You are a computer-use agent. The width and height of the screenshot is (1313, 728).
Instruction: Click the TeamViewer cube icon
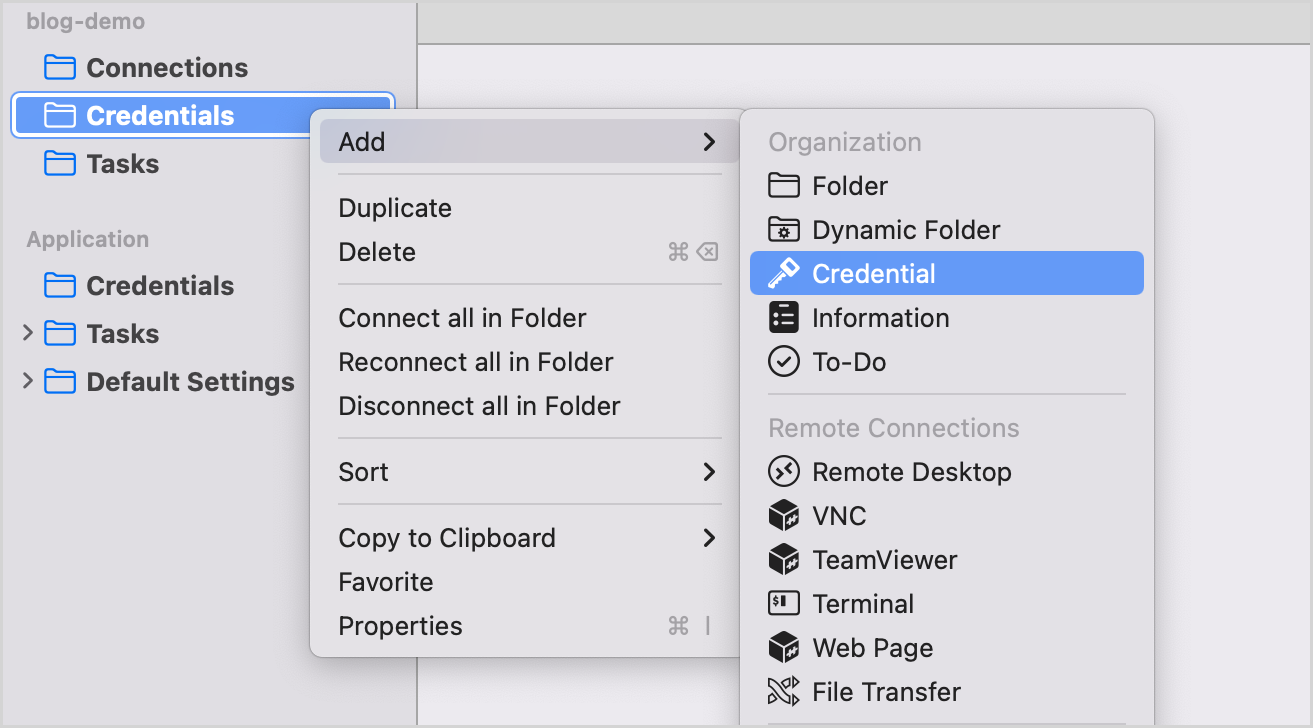pyautogui.click(x=784, y=560)
